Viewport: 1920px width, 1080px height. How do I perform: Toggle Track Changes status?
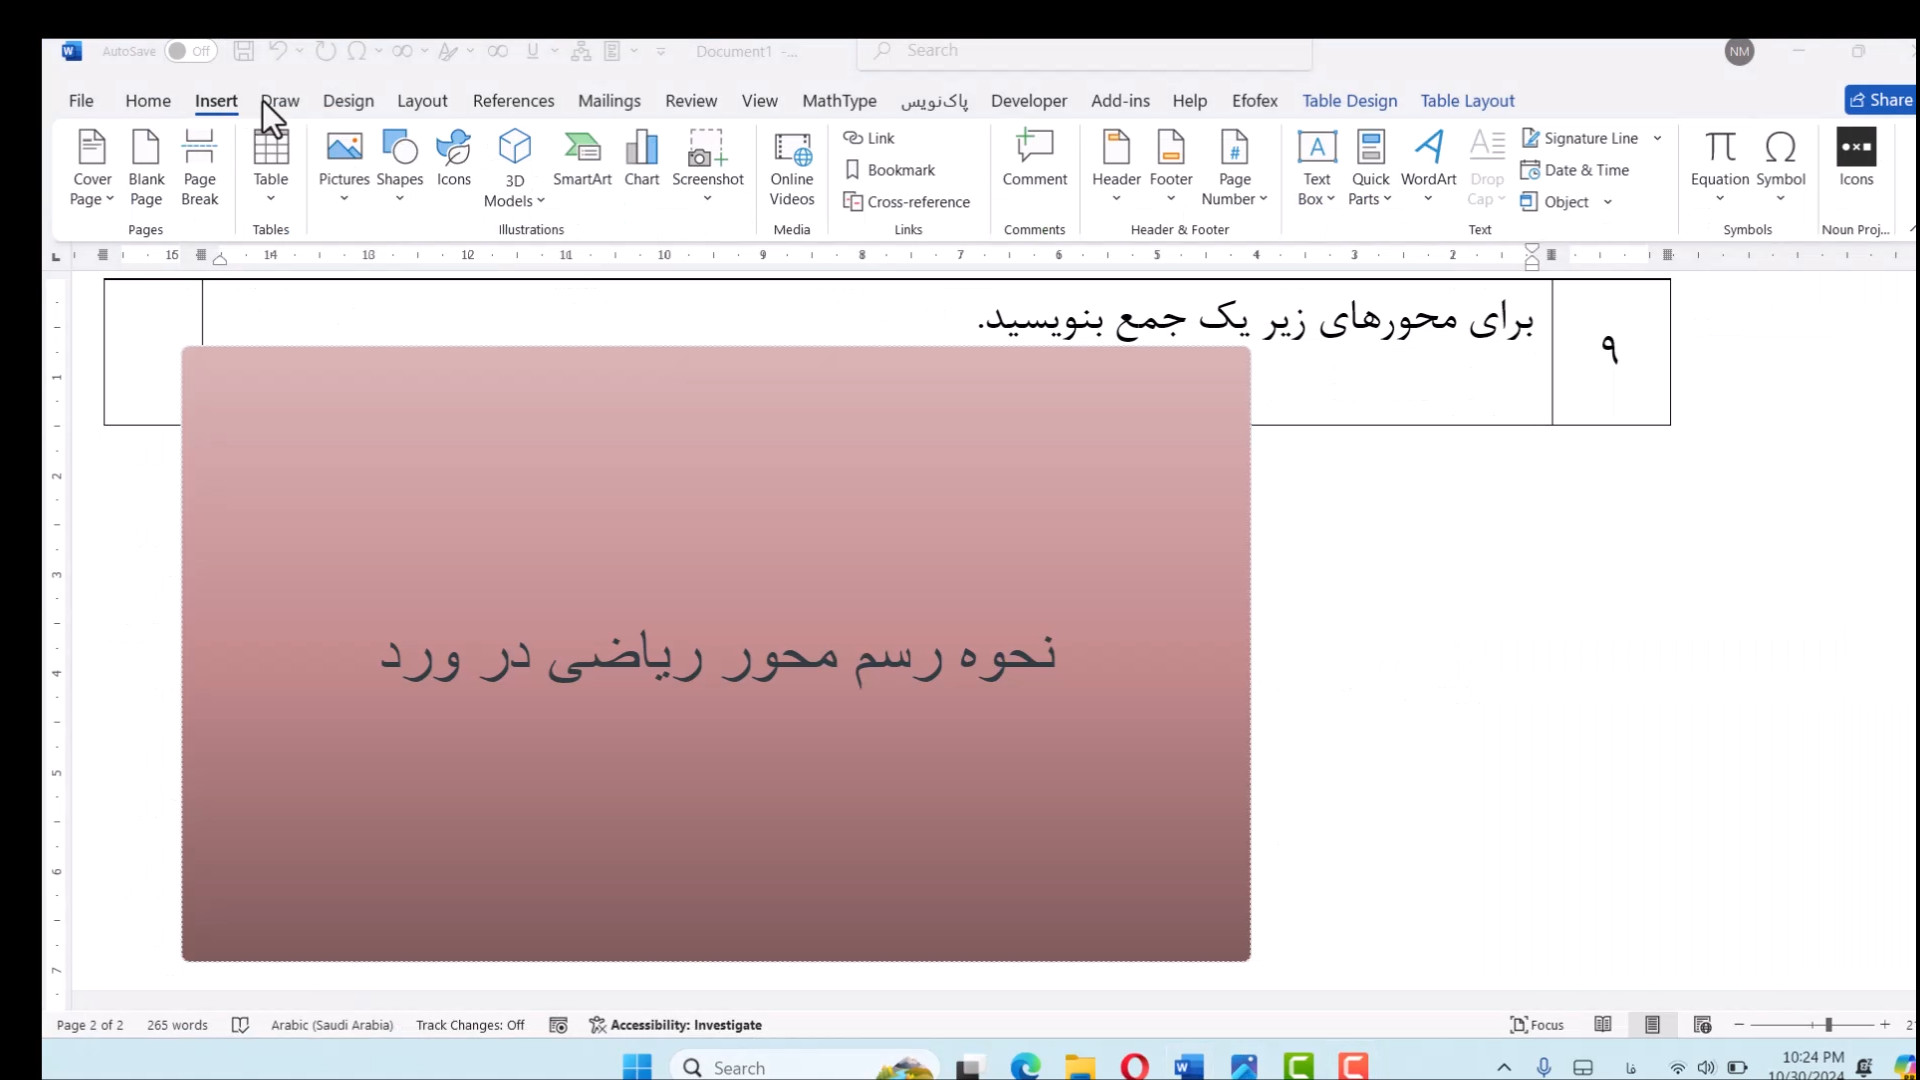click(x=470, y=1025)
